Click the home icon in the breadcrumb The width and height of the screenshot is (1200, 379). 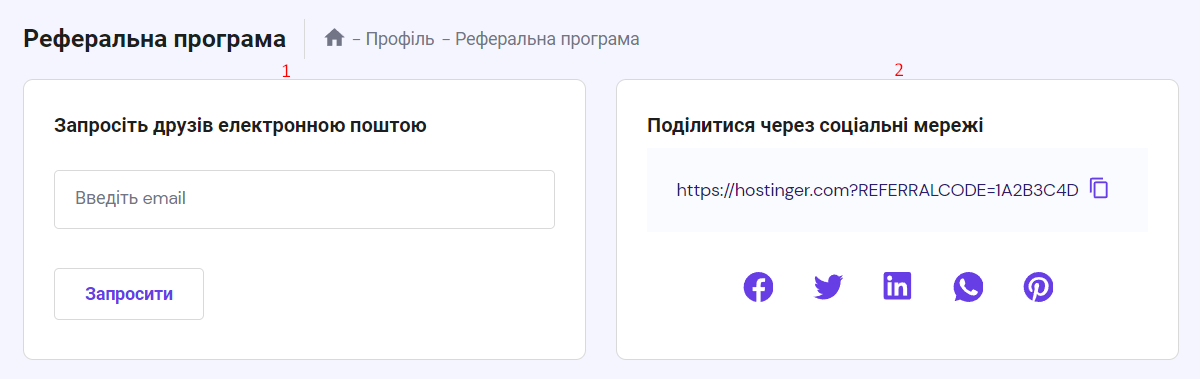pos(334,38)
